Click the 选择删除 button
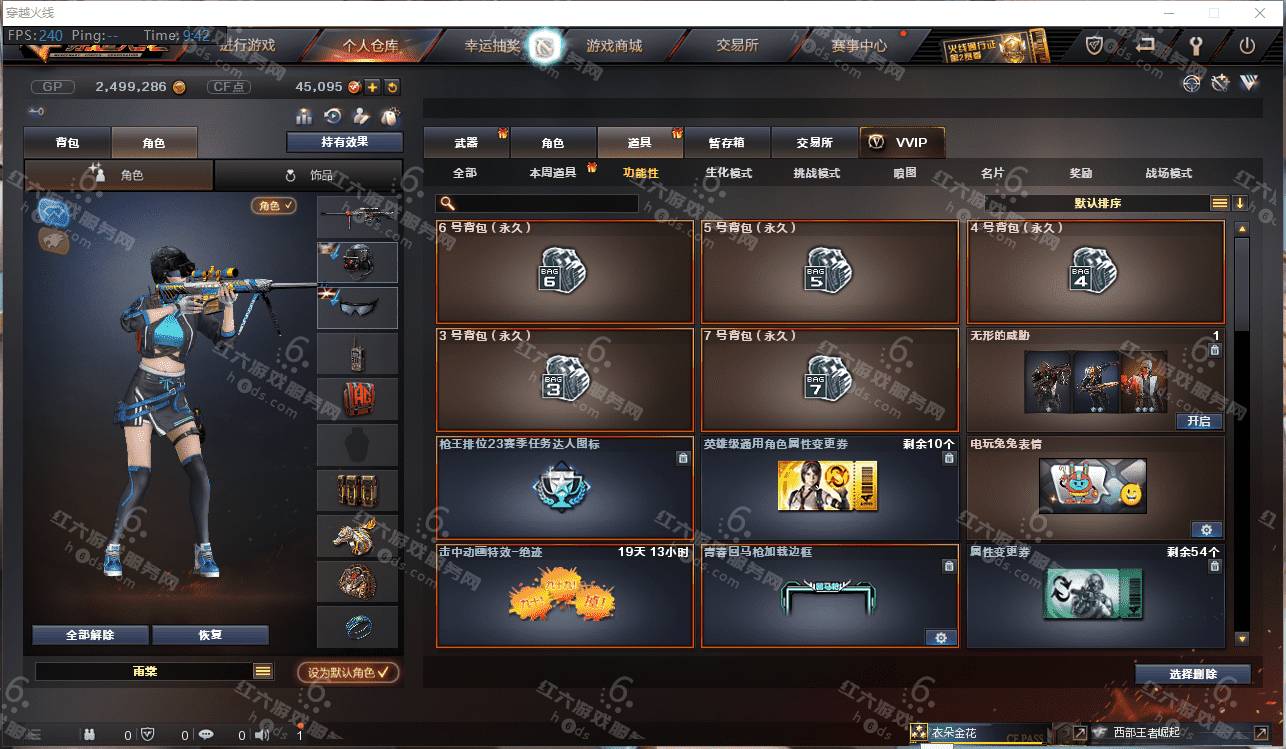1286x749 pixels. click(1193, 674)
